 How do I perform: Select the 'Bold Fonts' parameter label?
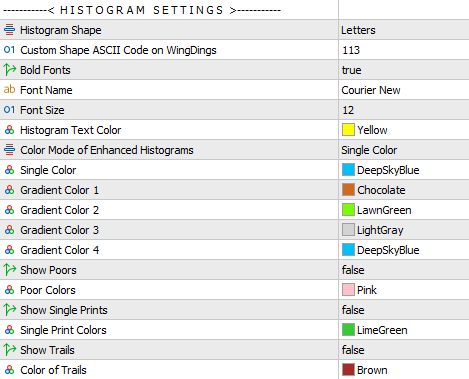[45, 70]
